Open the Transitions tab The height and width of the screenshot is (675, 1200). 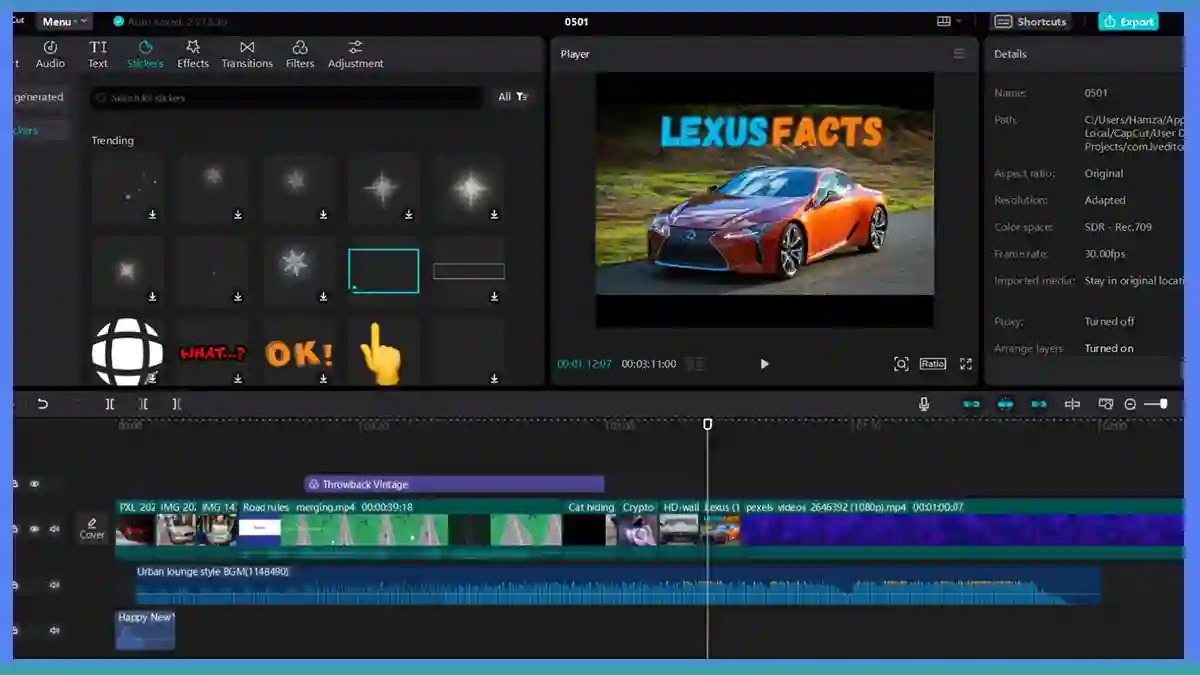(x=247, y=54)
